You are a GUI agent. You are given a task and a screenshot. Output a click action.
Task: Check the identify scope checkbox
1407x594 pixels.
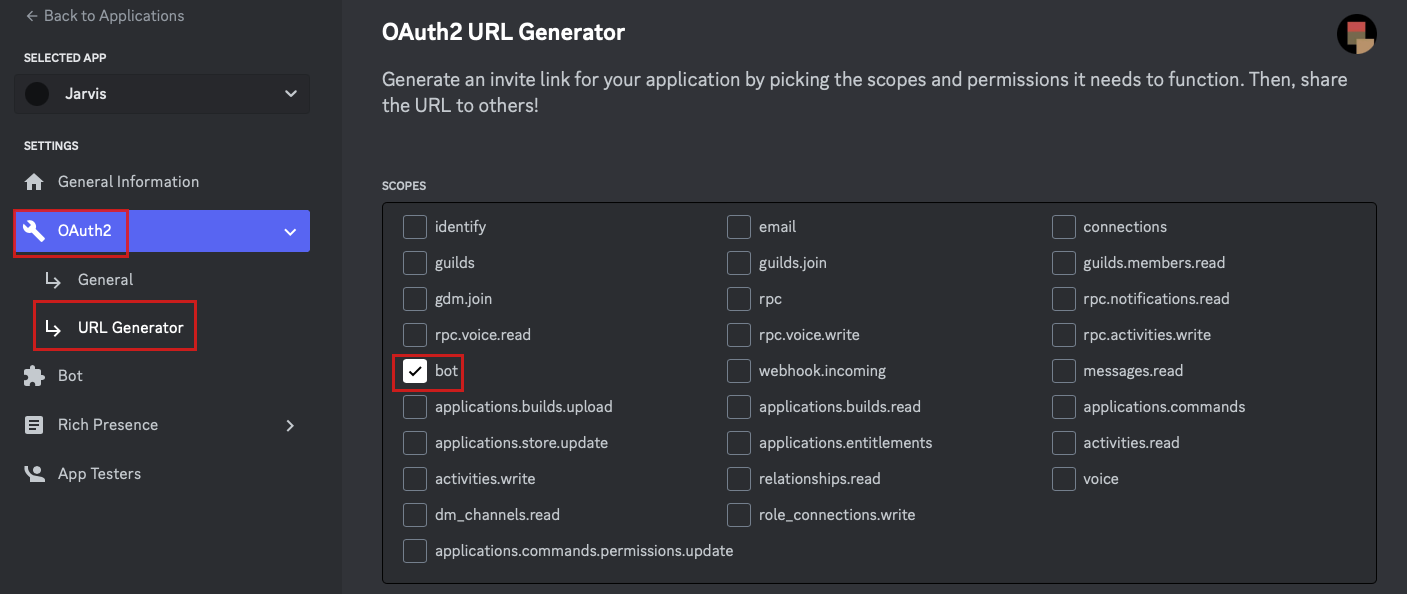point(415,227)
